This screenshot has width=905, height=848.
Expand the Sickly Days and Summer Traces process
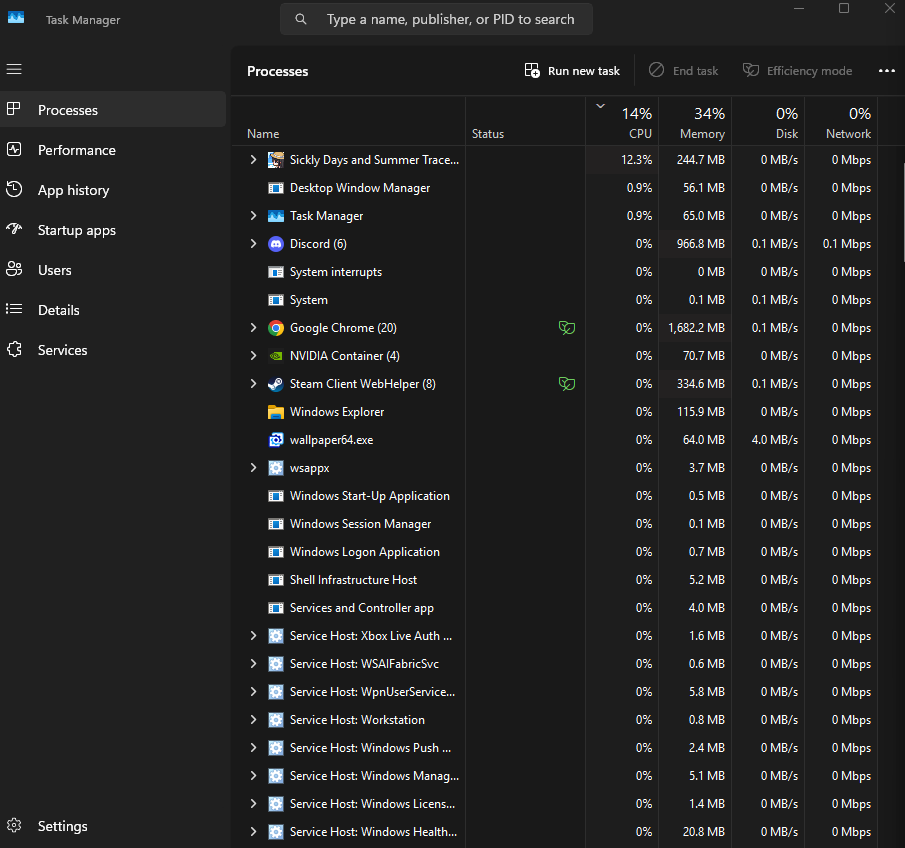(x=253, y=160)
